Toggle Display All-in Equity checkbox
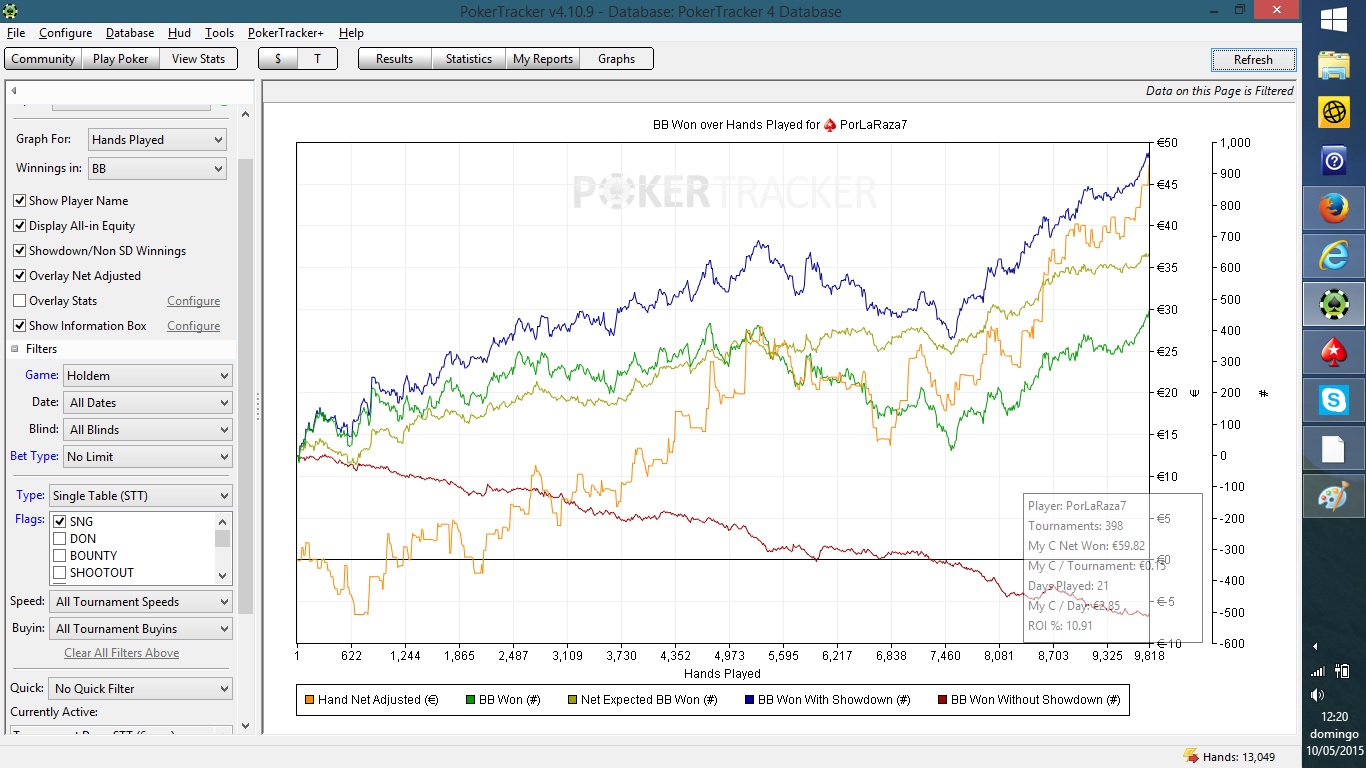Screen dimensions: 1366x768 [20, 225]
